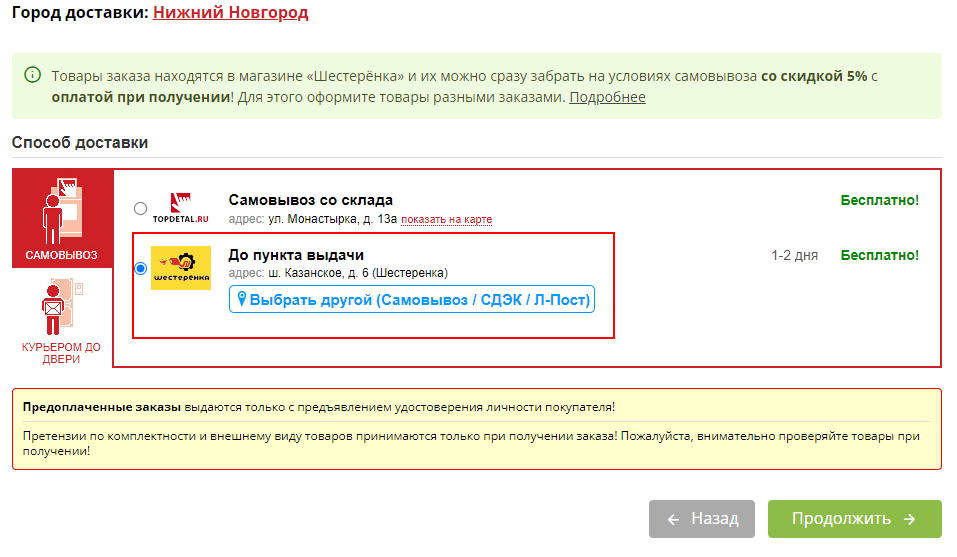Click the TOPDETAL.RU logo
Image resolution: width=957 pixels, height=557 pixels.
(x=181, y=208)
